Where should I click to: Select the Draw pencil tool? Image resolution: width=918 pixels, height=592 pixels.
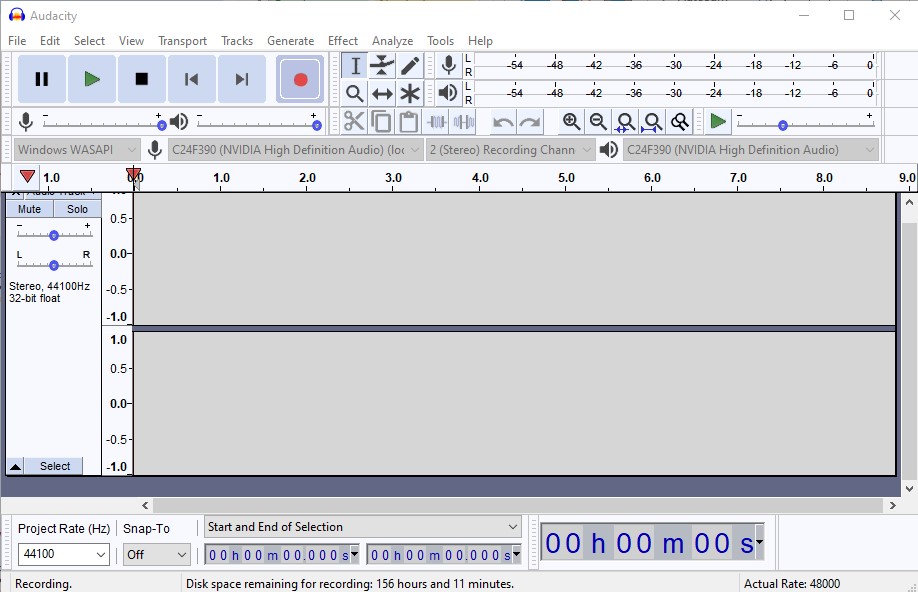410,66
